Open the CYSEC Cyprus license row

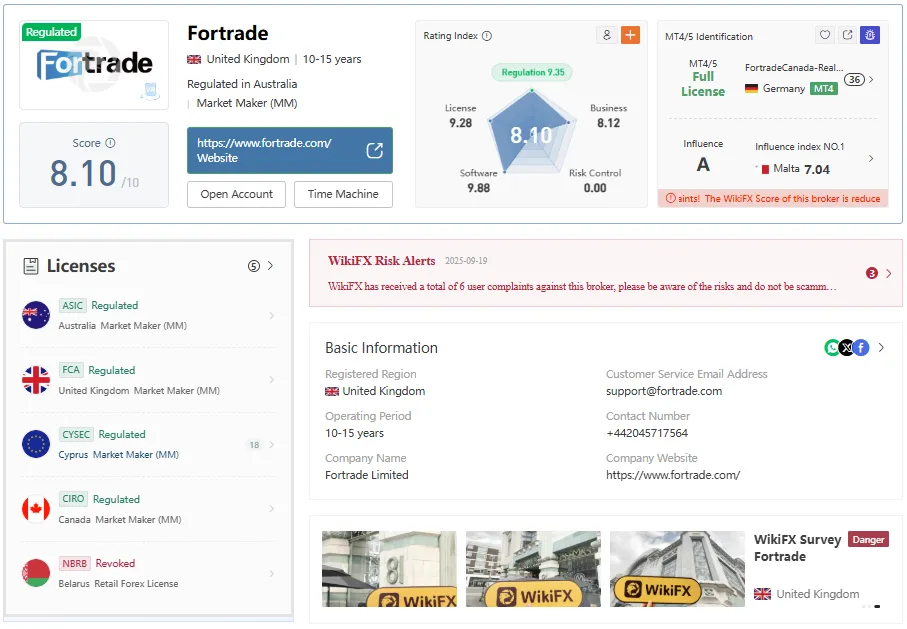149,444
